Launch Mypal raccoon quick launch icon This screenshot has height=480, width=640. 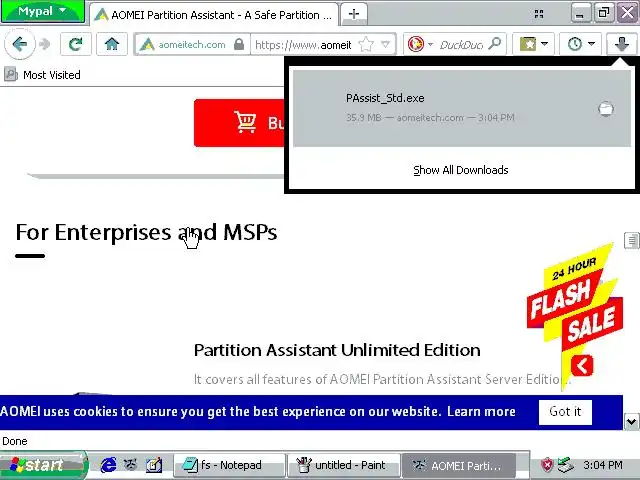[131, 464]
